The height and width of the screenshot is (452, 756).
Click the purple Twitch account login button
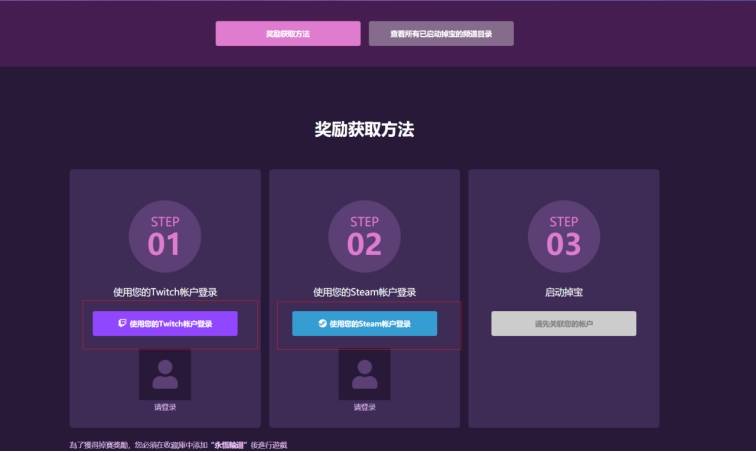(x=165, y=324)
